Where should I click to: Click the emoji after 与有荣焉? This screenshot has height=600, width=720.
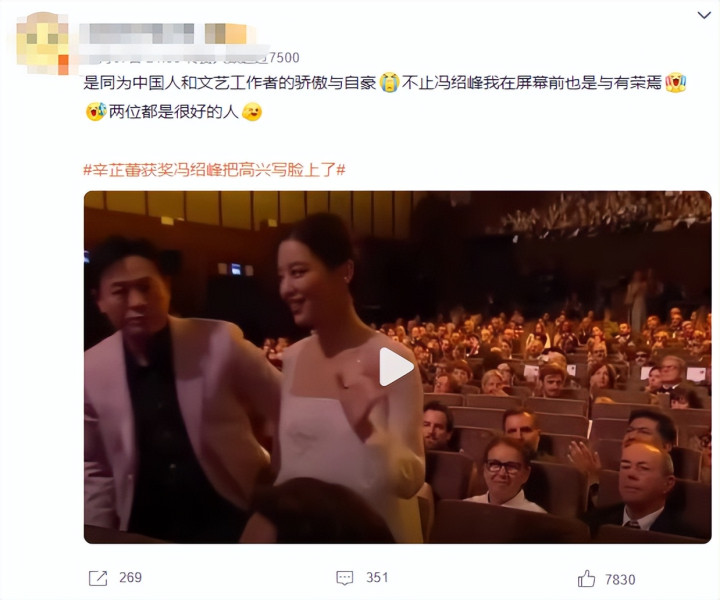point(675,83)
